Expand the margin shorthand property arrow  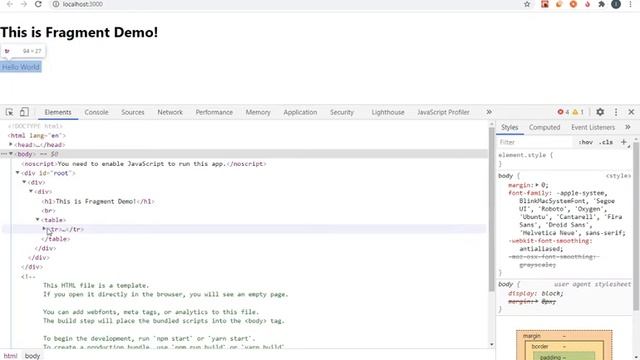point(537,185)
